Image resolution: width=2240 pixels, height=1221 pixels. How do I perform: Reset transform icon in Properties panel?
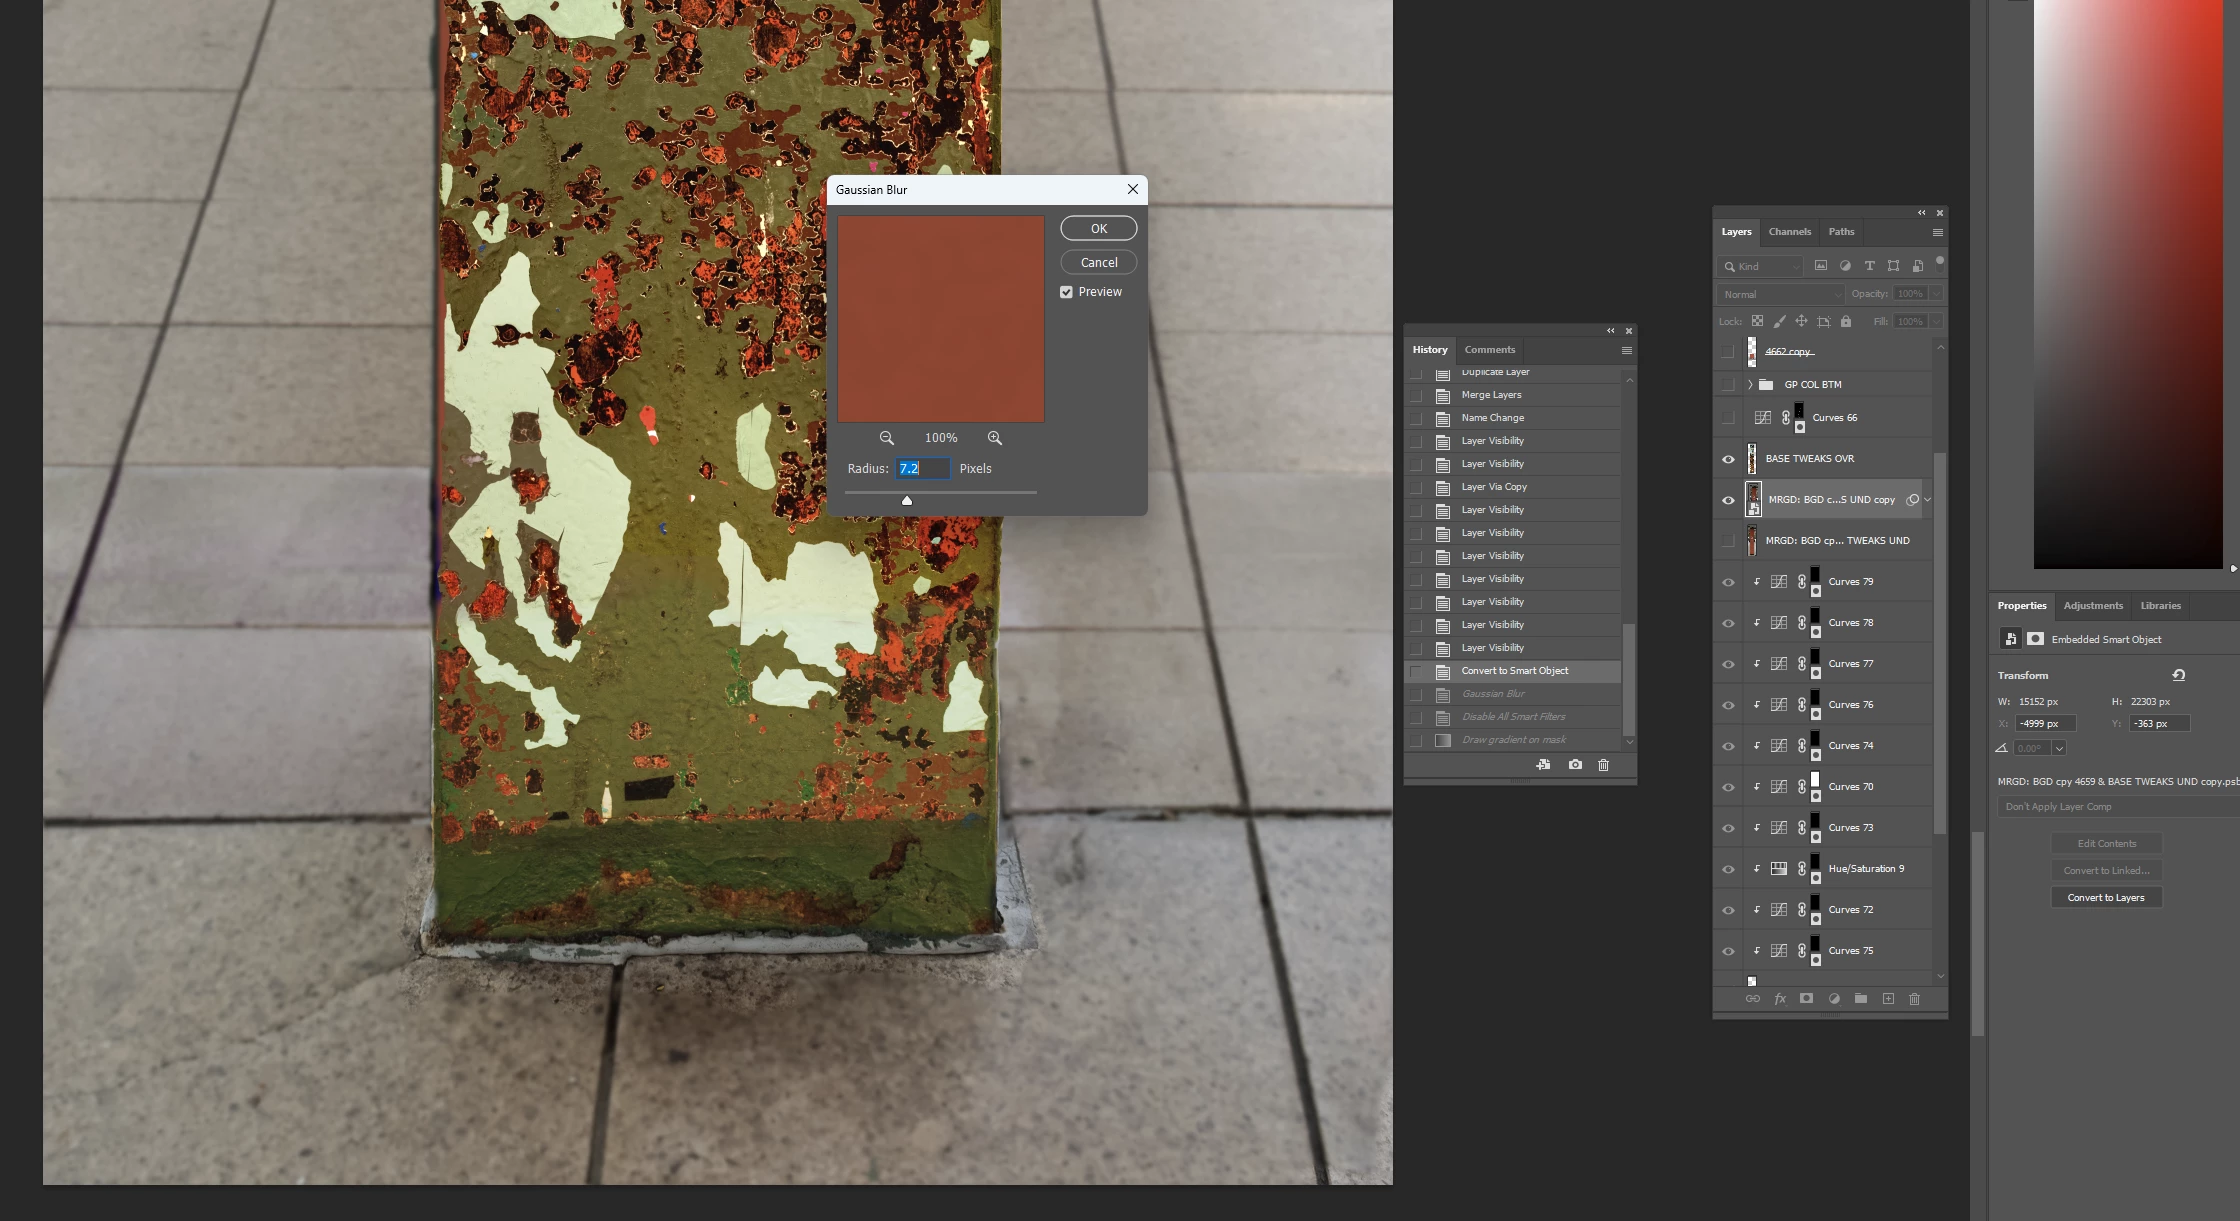(2178, 675)
